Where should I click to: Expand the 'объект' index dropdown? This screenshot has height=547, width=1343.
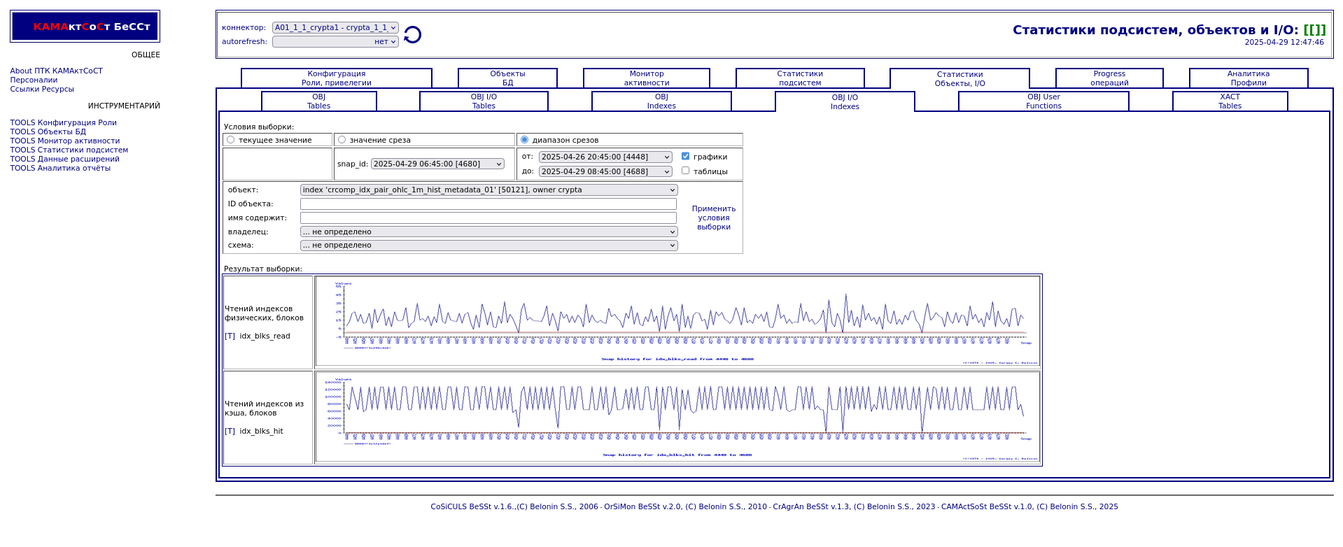488,190
